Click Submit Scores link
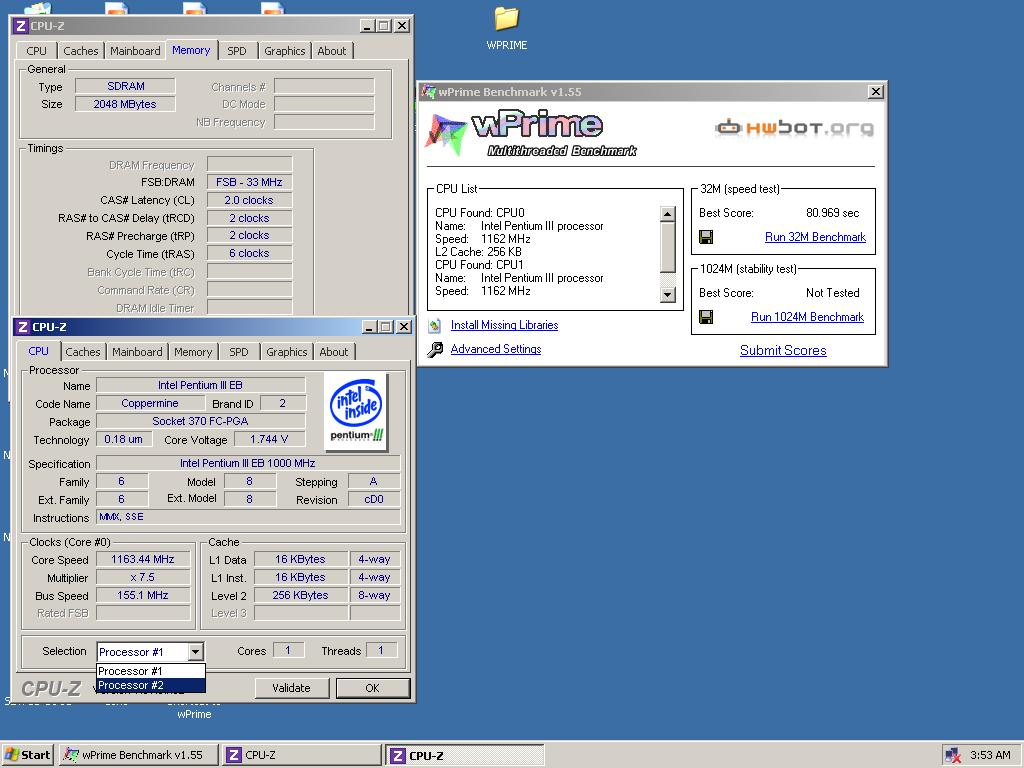The width and height of the screenshot is (1024, 768). point(783,350)
